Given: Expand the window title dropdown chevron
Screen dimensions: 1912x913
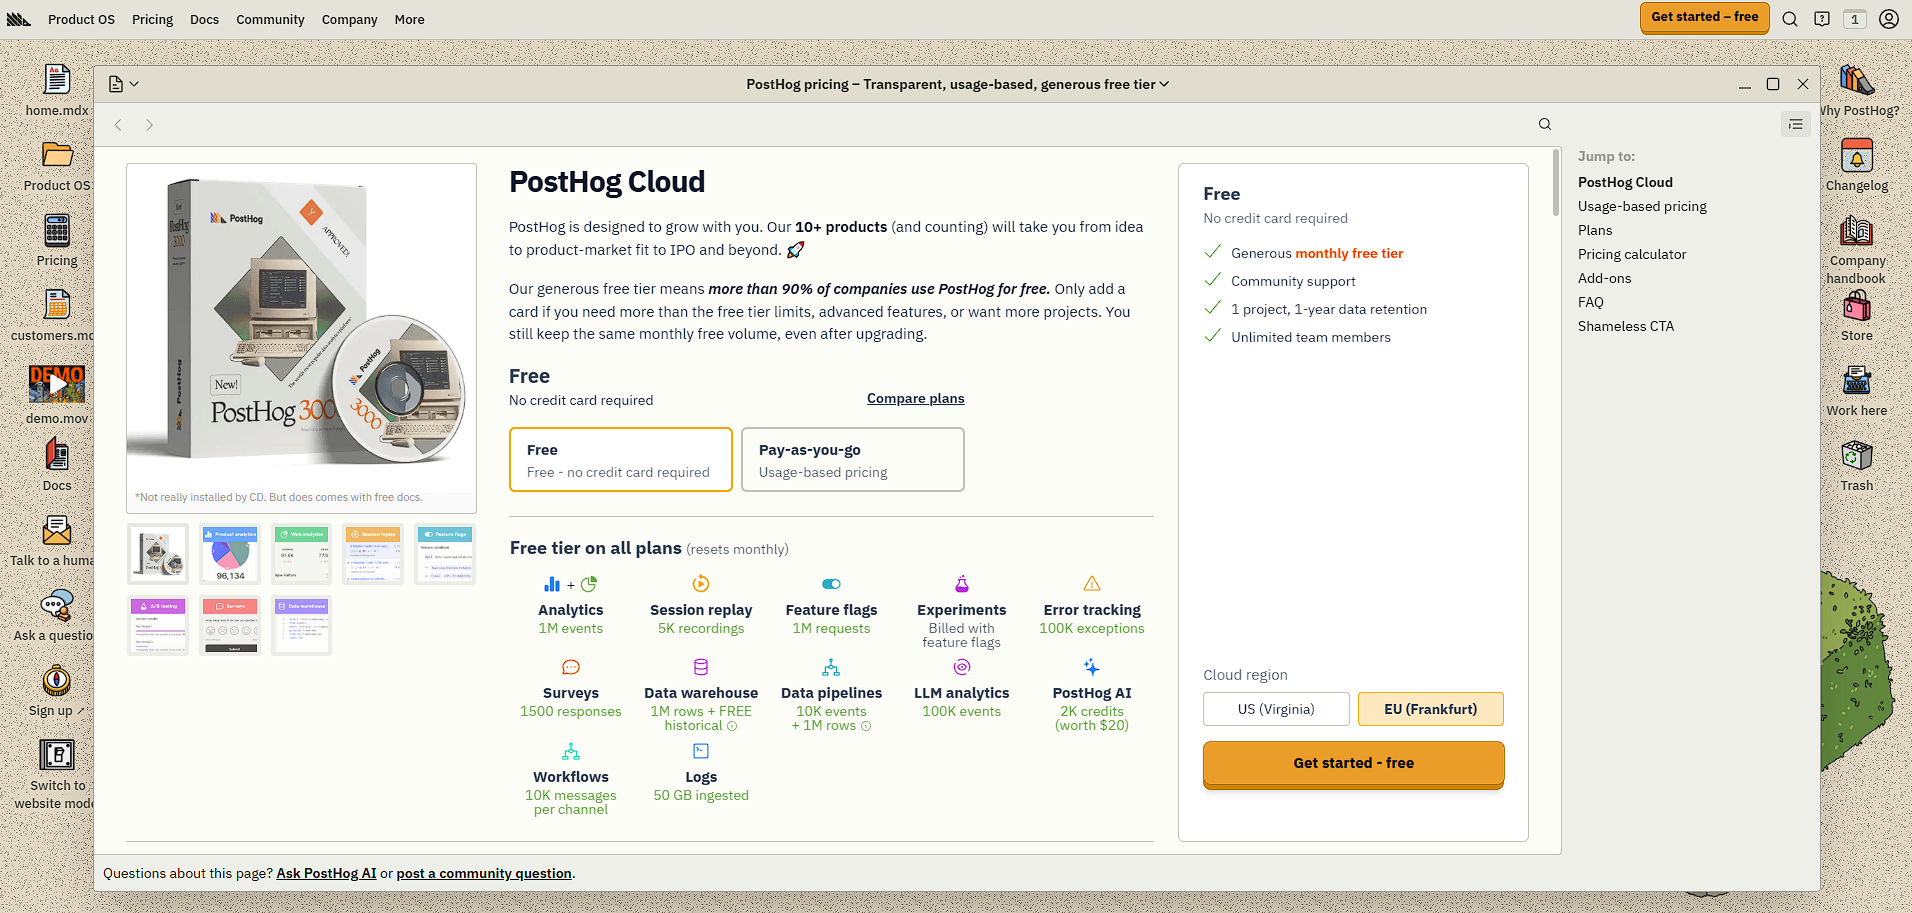Looking at the screenshot, I should 1164,84.
